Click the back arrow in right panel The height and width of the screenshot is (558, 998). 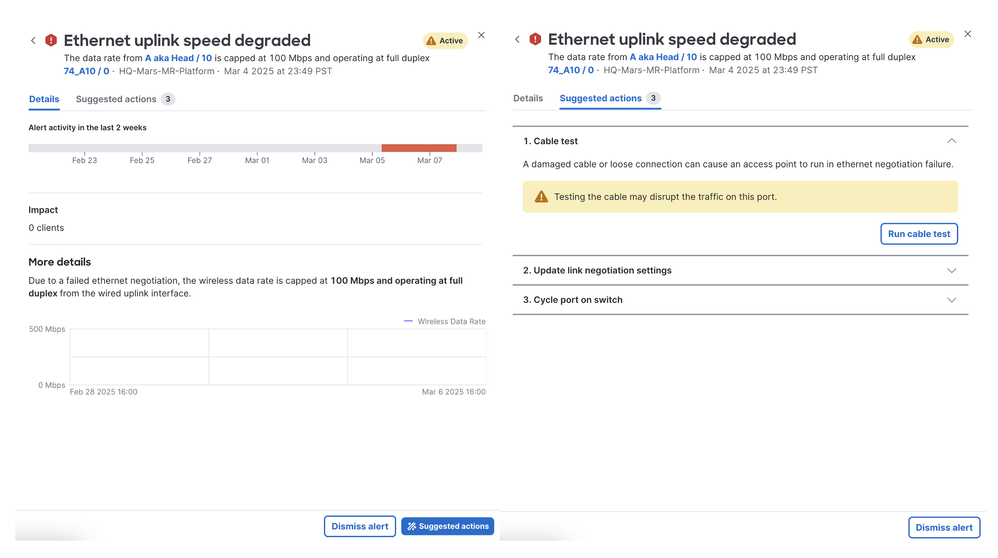[517, 40]
